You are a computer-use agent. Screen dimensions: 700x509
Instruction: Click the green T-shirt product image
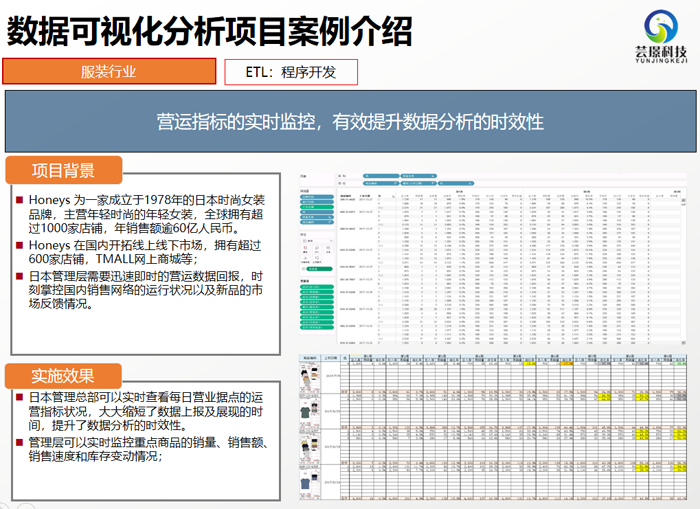305,411
